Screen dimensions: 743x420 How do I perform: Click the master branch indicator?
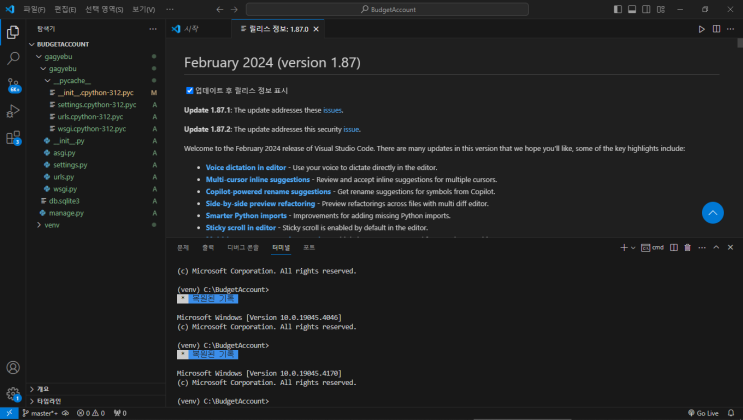40,413
